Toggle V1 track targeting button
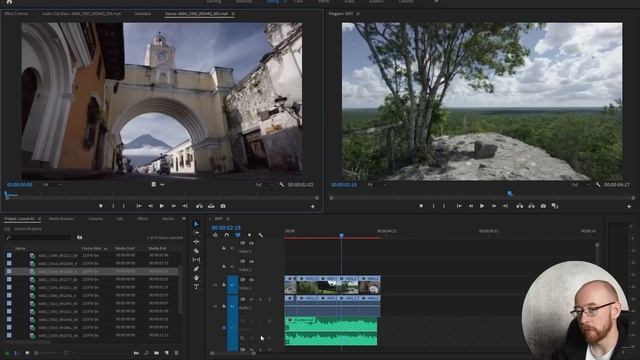This screenshot has height=360, width=640. pyautogui.click(x=232, y=284)
